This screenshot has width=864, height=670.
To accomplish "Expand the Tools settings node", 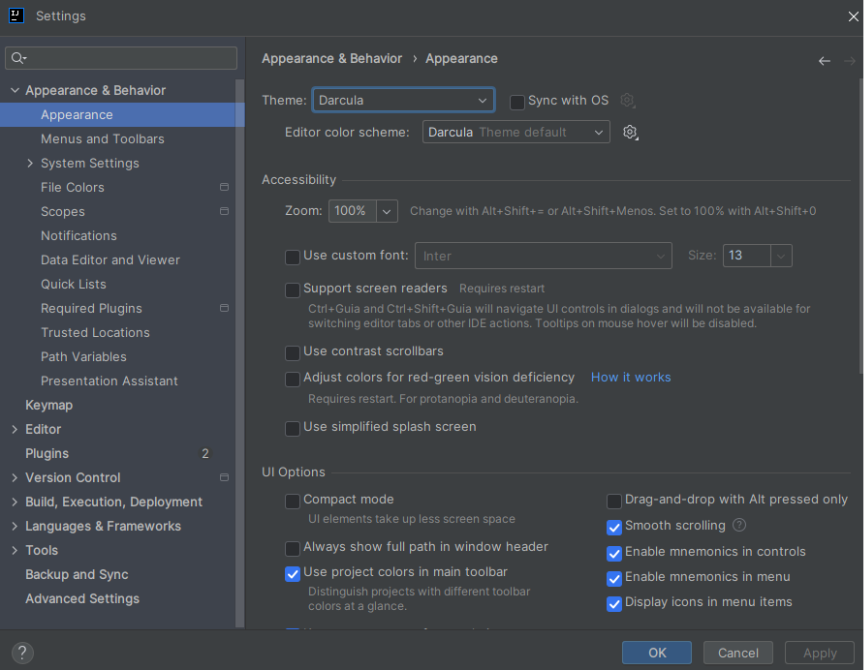I will pos(15,550).
